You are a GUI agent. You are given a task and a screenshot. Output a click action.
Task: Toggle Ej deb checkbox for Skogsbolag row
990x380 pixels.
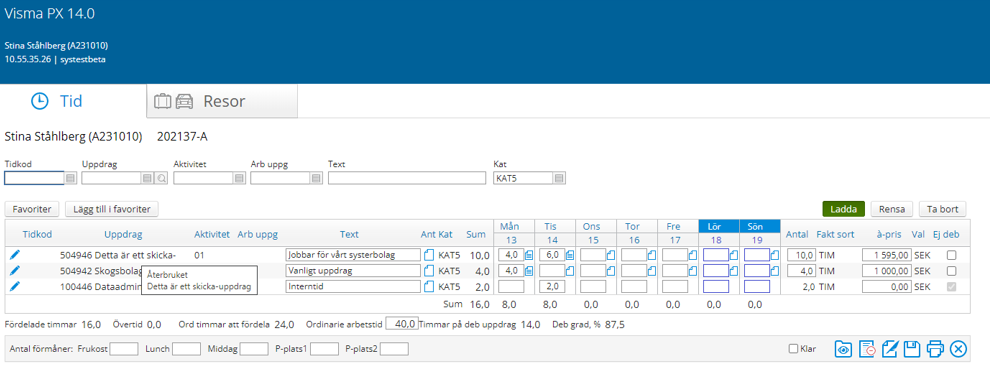(x=951, y=271)
